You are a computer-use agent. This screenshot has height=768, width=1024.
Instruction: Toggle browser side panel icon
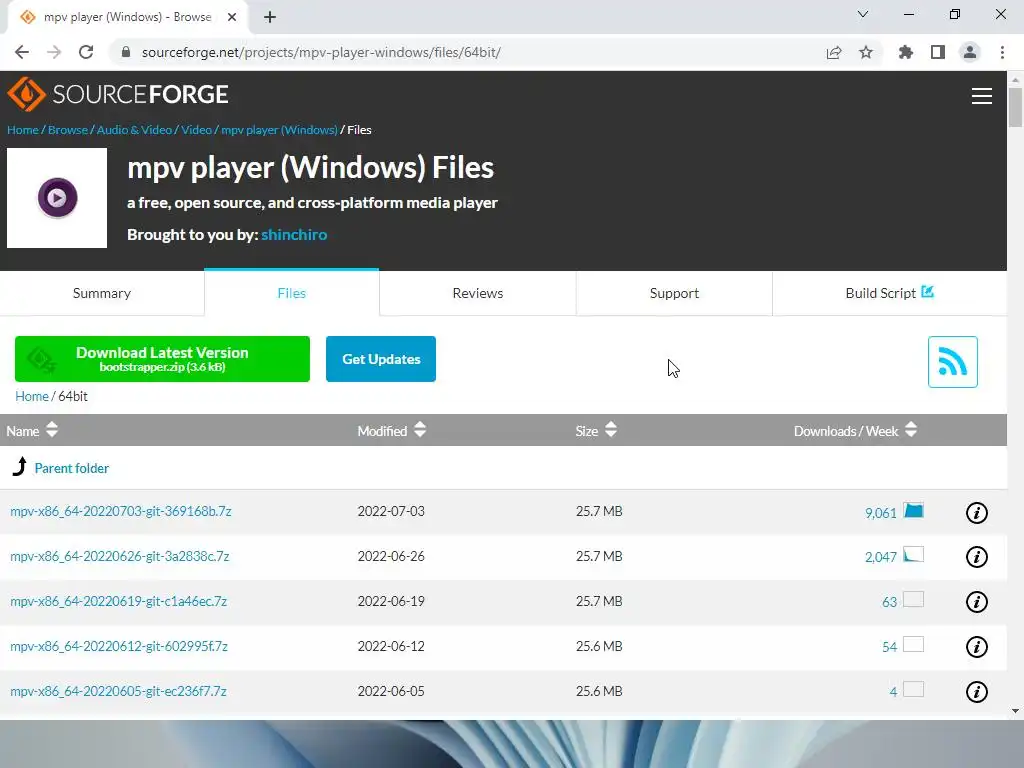coord(938,52)
